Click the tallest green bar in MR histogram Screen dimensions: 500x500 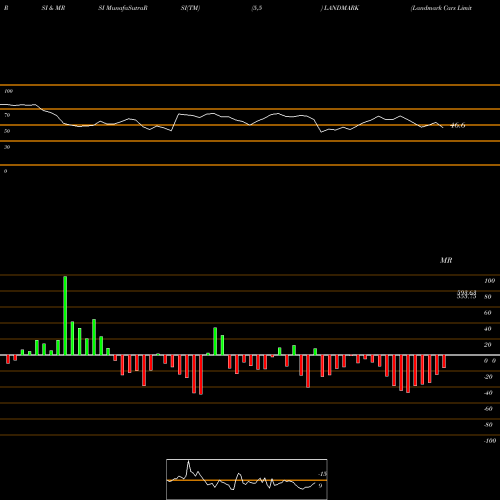tap(65, 315)
